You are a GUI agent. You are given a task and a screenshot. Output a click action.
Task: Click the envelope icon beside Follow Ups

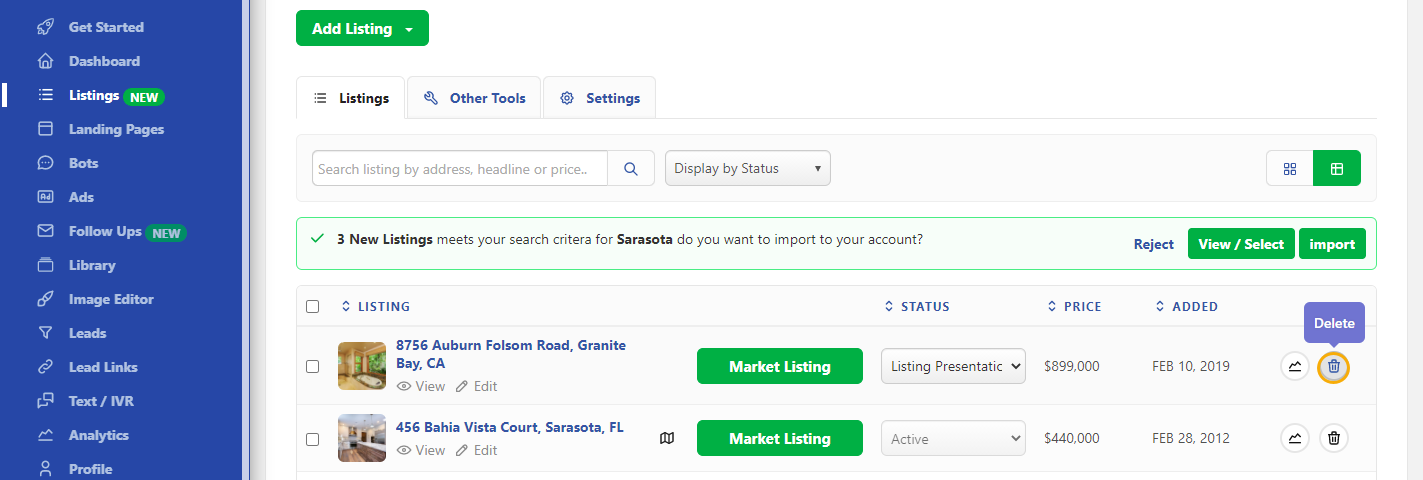(45, 231)
